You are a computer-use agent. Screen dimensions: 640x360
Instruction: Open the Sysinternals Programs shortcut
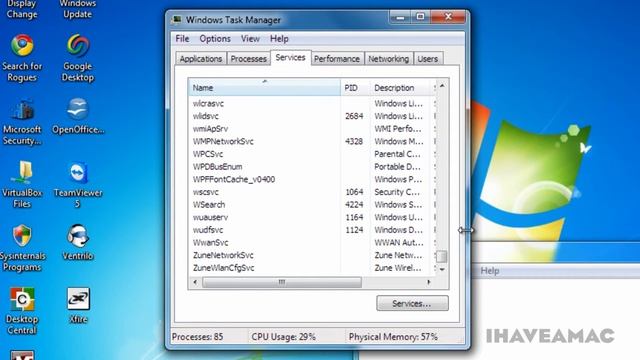tap(22, 248)
